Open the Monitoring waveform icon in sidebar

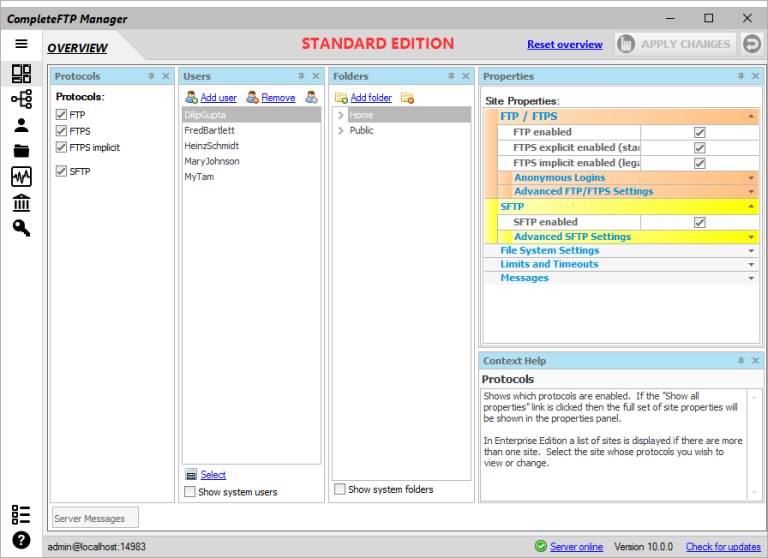pos(21,177)
